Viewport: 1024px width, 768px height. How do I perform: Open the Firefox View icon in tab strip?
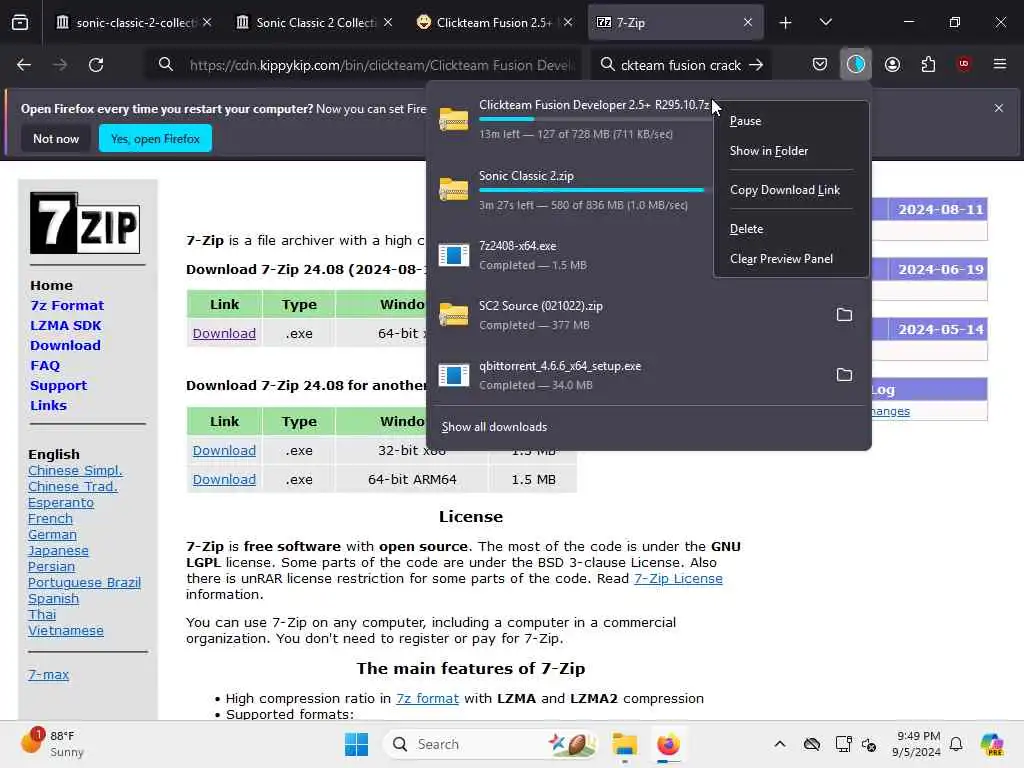(20, 23)
